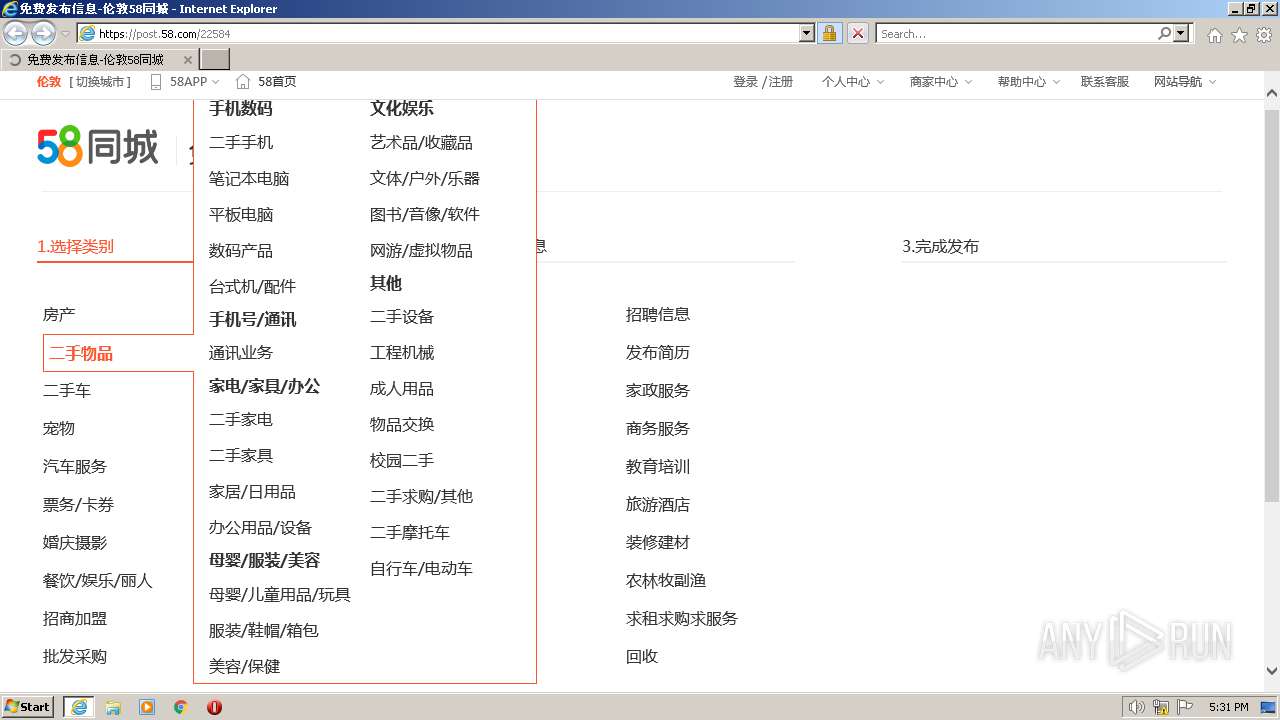1280x720 pixels.
Task: Open the 联系客服 link
Action: (1105, 82)
